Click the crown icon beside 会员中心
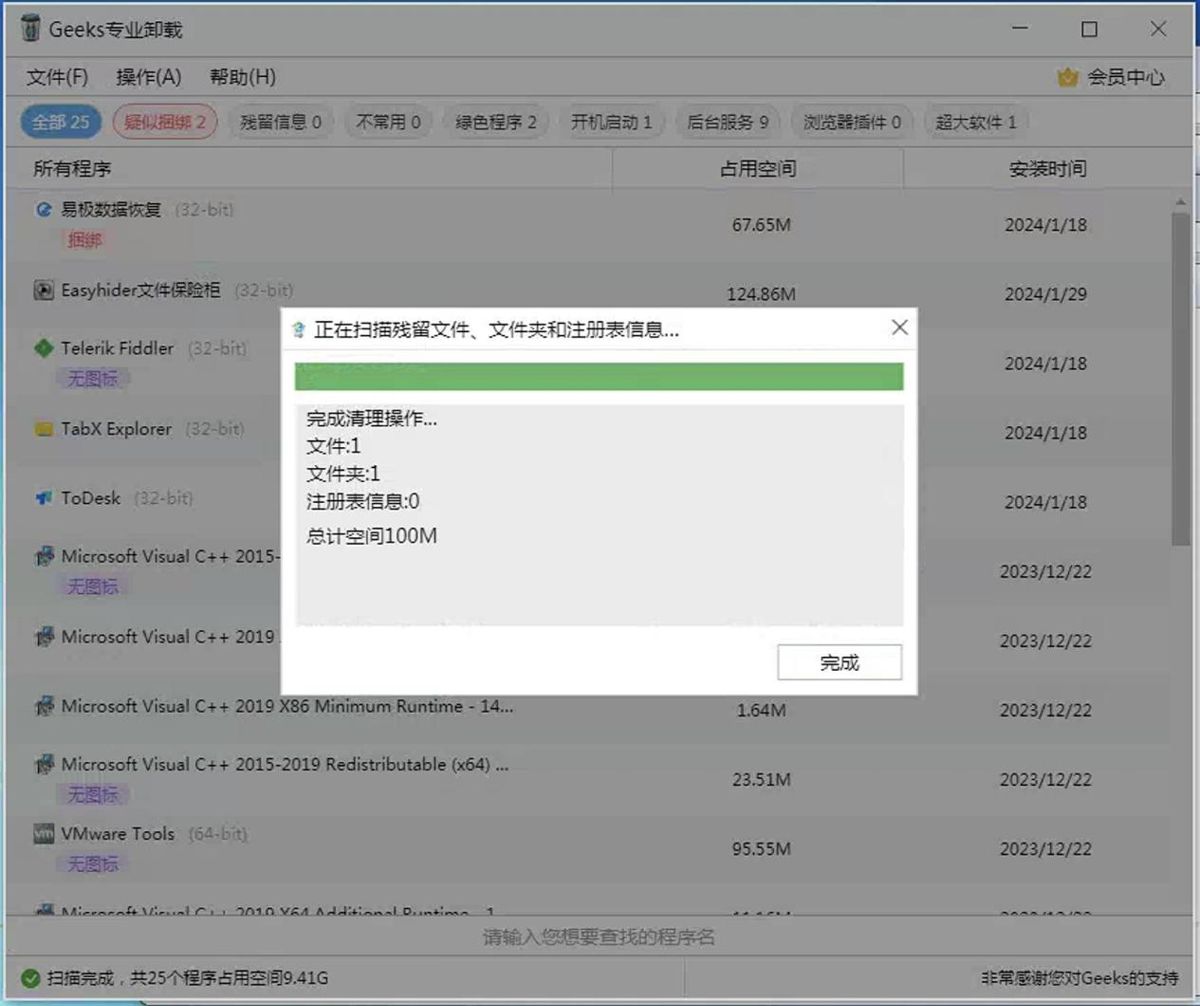Image resolution: width=1200 pixels, height=1006 pixels. pyautogui.click(x=1068, y=77)
